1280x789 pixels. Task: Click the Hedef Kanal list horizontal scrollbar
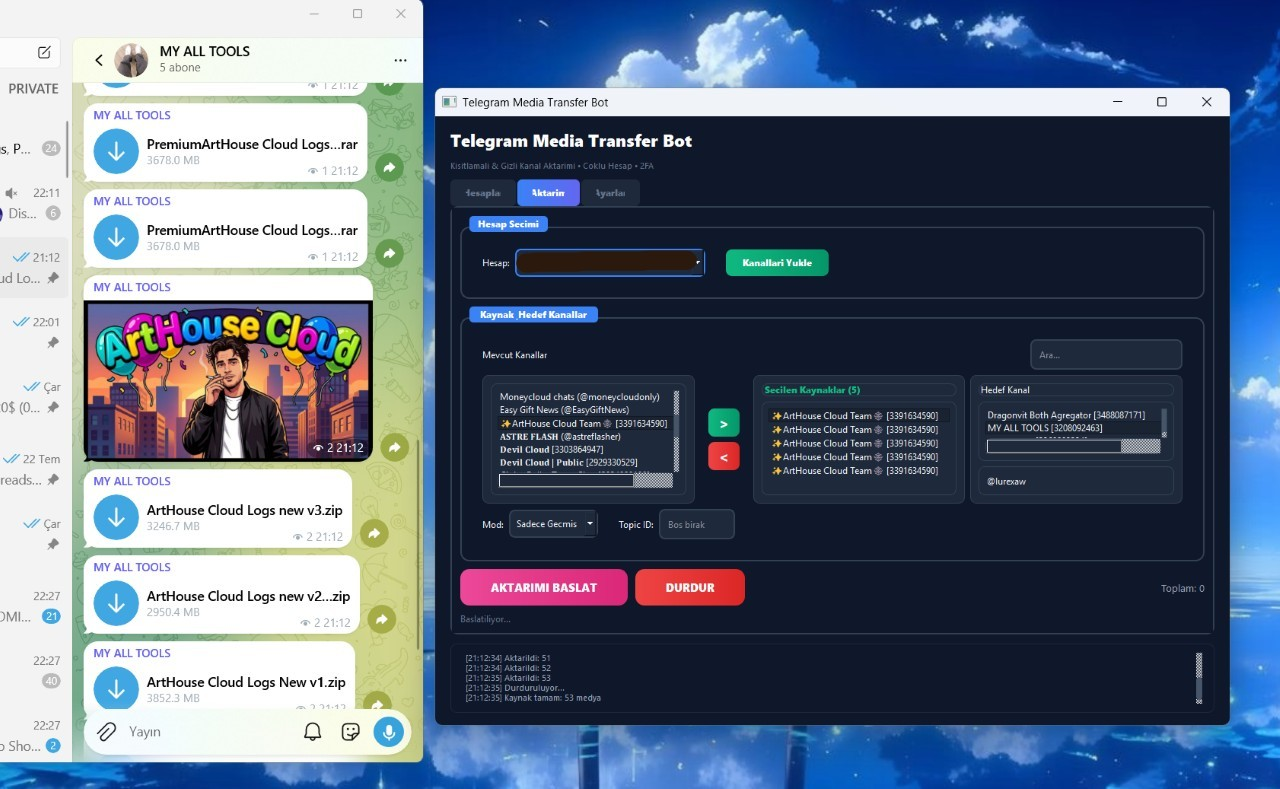(x=1073, y=446)
